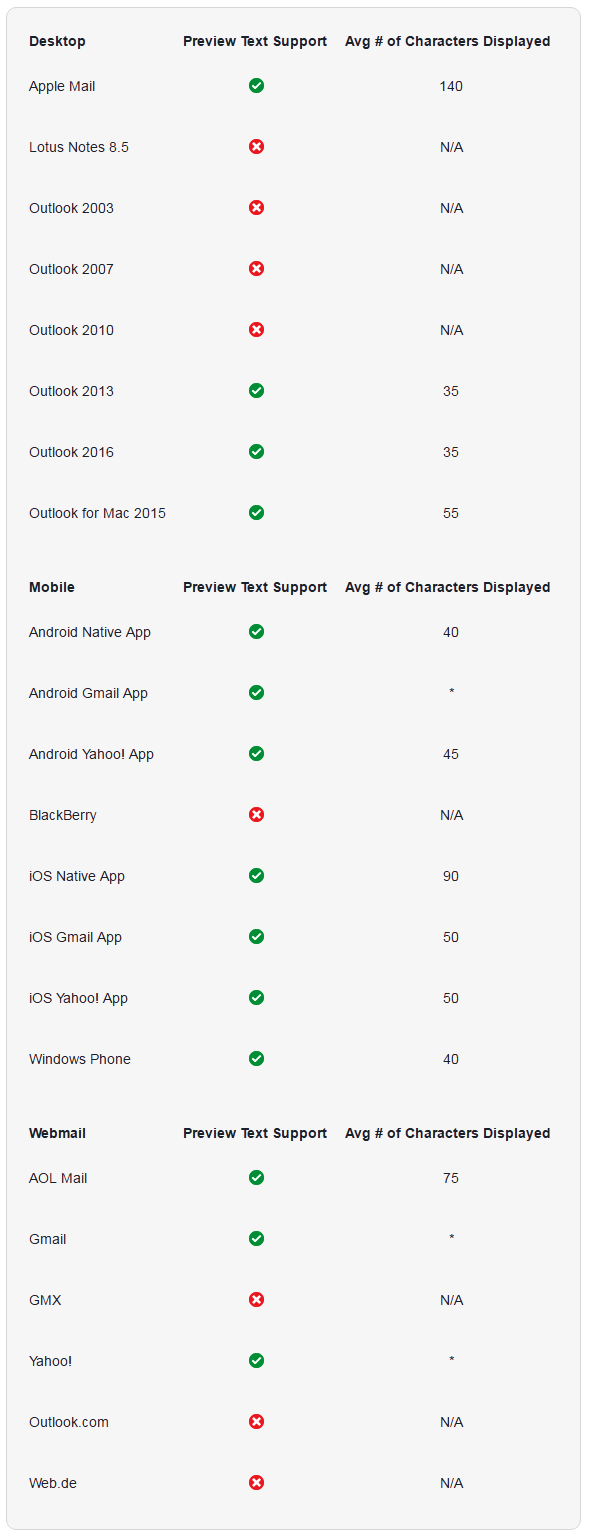Screen dimensions: 589x1539
Task: Click the Android Gmail App row label
Action: pos(88,693)
